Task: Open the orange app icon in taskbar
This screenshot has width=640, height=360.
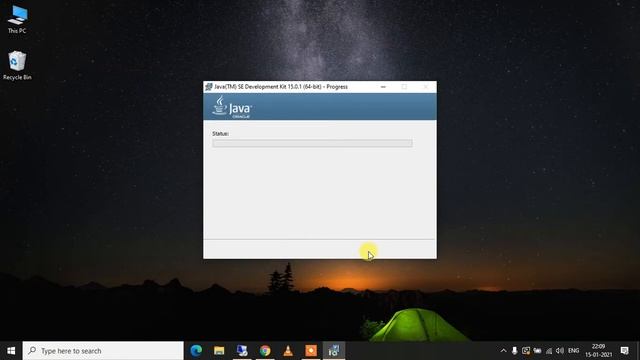Action: (311, 351)
